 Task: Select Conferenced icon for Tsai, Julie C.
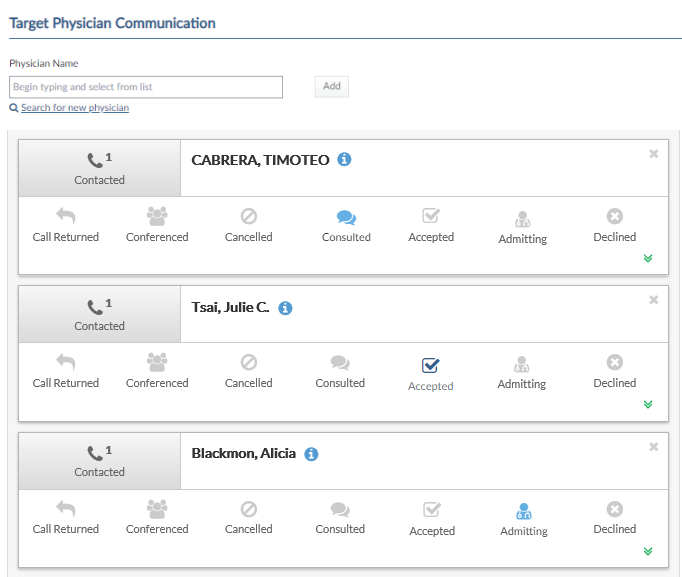point(157,362)
